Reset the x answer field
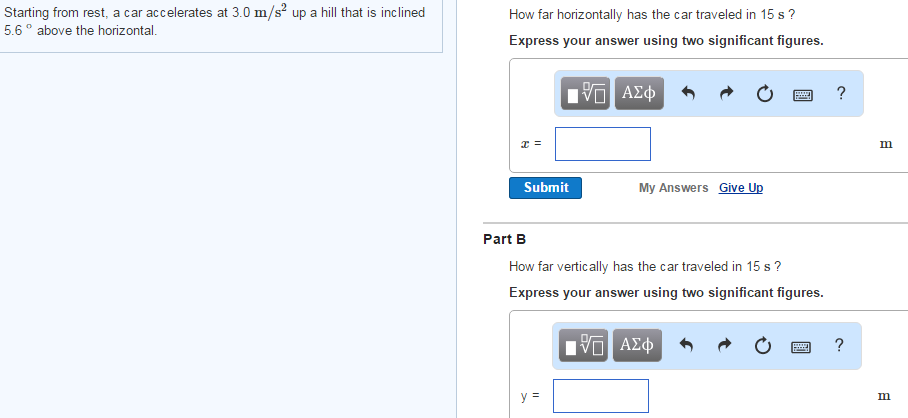 tap(764, 94)
